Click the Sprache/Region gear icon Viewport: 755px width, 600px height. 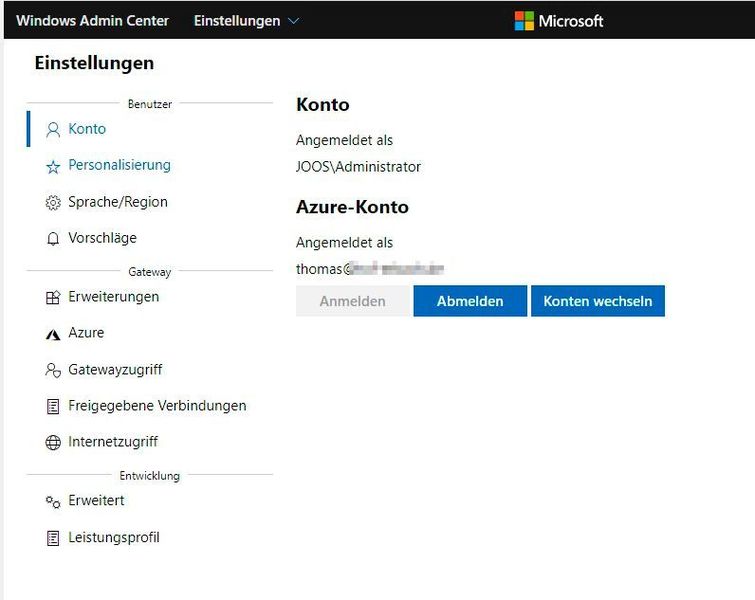click(53, 203)
